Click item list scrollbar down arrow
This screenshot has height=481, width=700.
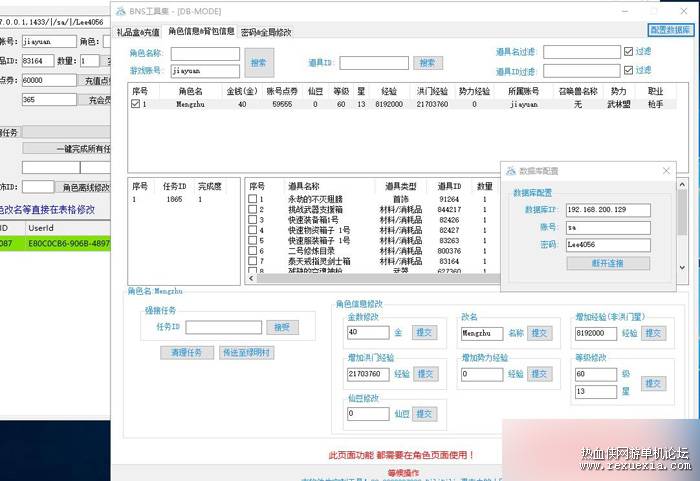(682, 268)
